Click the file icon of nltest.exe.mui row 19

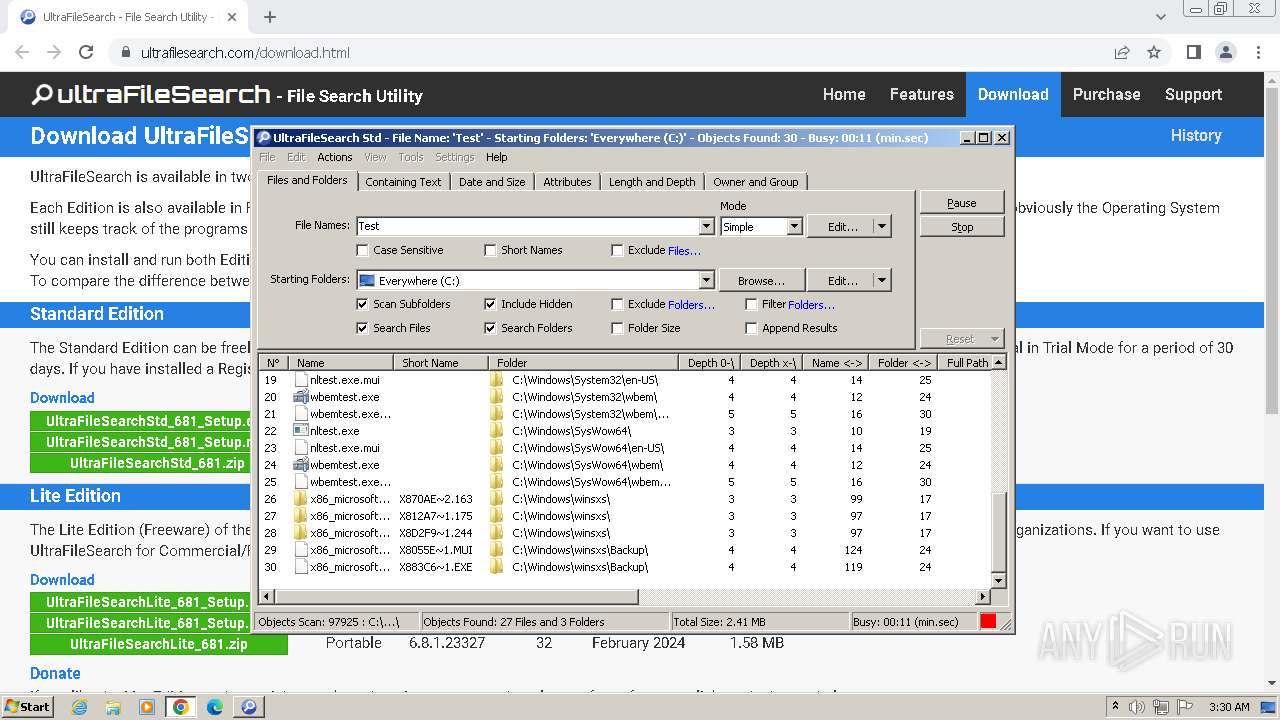(301, 380)
